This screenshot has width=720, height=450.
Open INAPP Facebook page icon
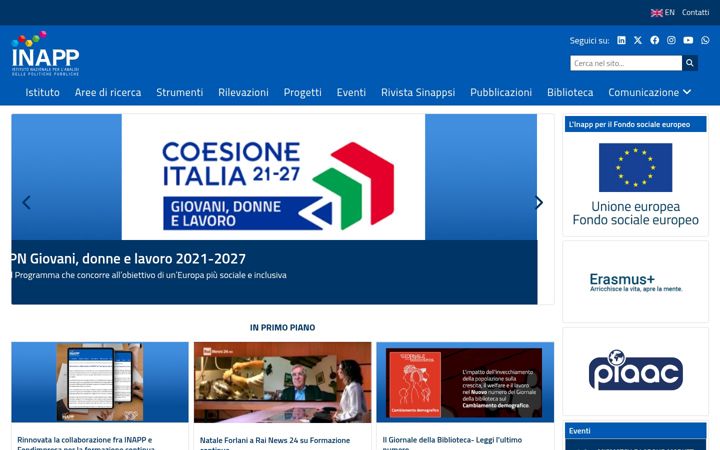pos(655,40)
